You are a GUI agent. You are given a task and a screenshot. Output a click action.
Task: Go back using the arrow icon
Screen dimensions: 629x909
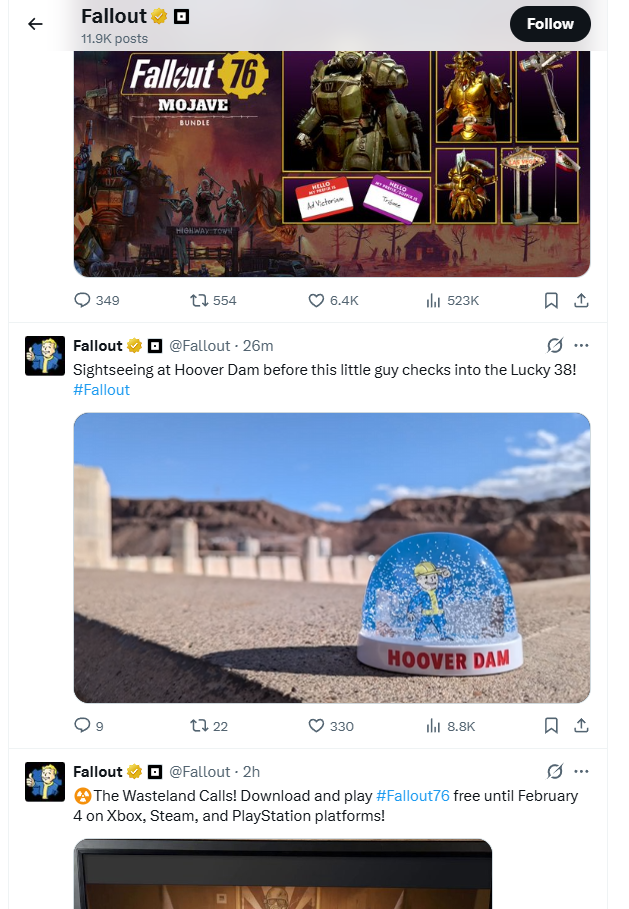tap(35, 24)
